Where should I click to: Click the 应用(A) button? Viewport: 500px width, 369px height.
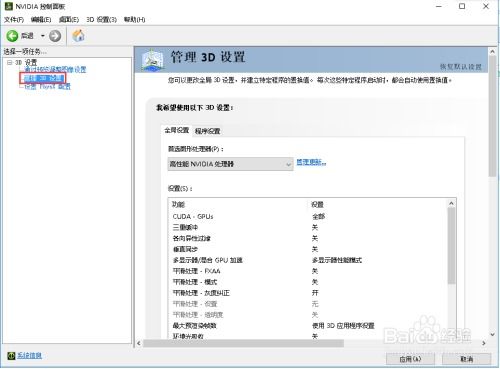click(410, 359)
